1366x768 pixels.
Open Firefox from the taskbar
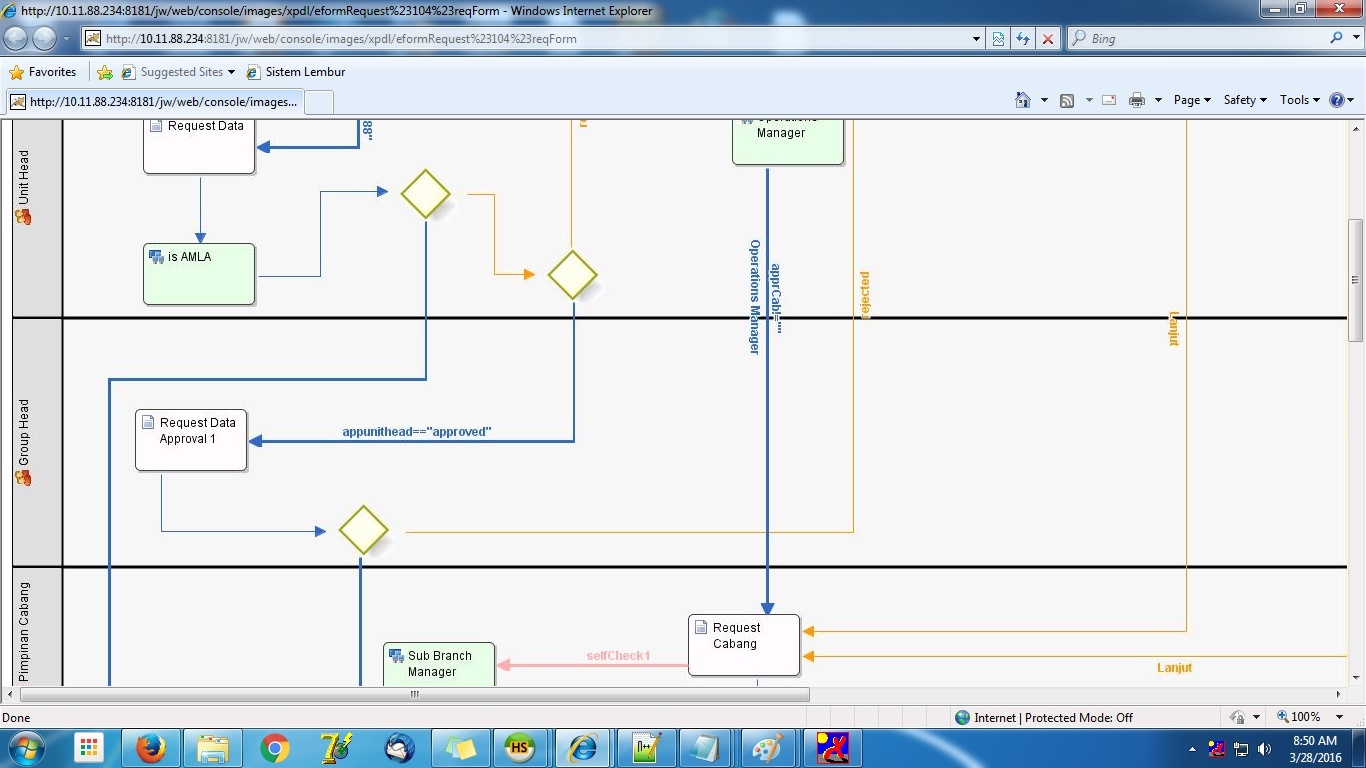tap(151, 748)
